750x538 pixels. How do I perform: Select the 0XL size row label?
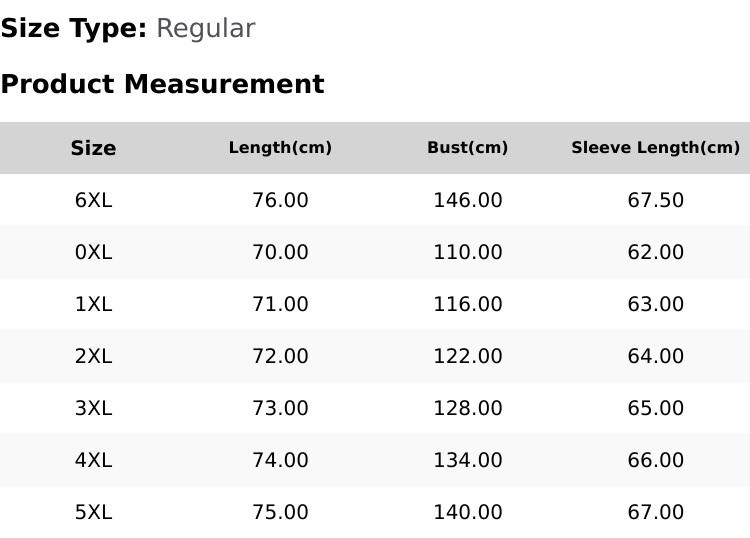pyautogui.click(x=93, y=252)
